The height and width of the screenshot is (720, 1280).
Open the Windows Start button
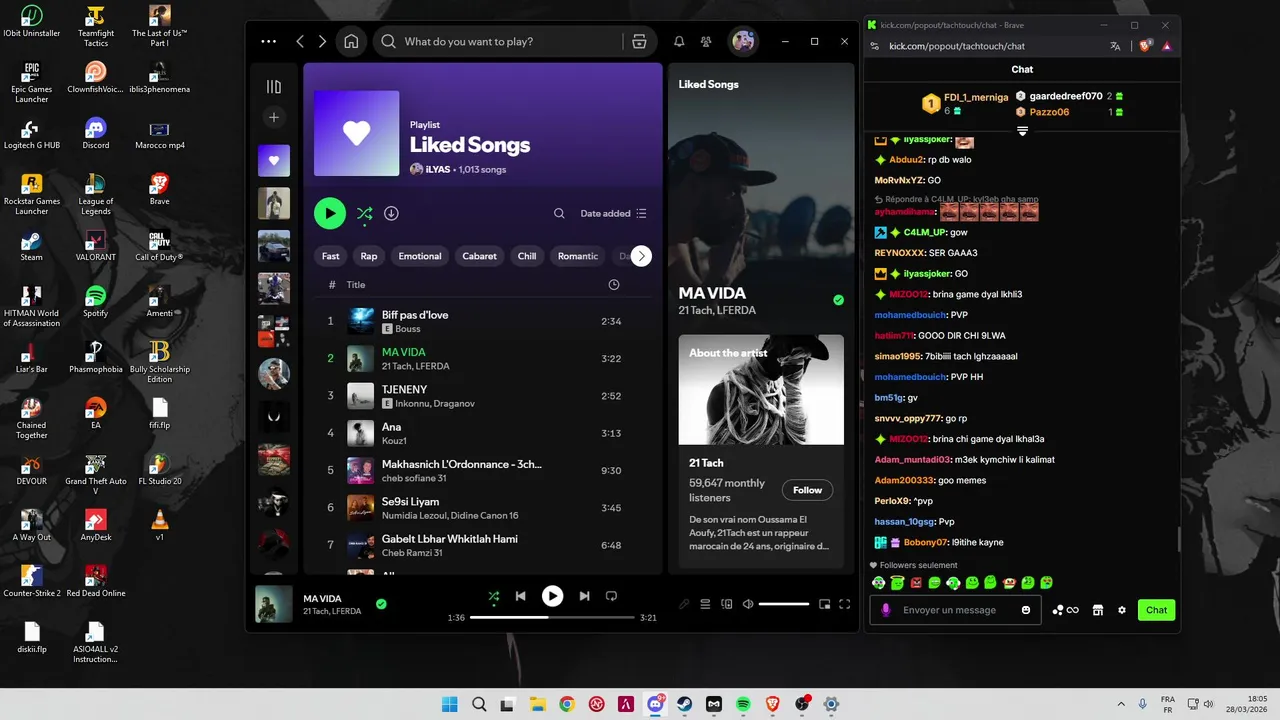[x=450, y=704]
